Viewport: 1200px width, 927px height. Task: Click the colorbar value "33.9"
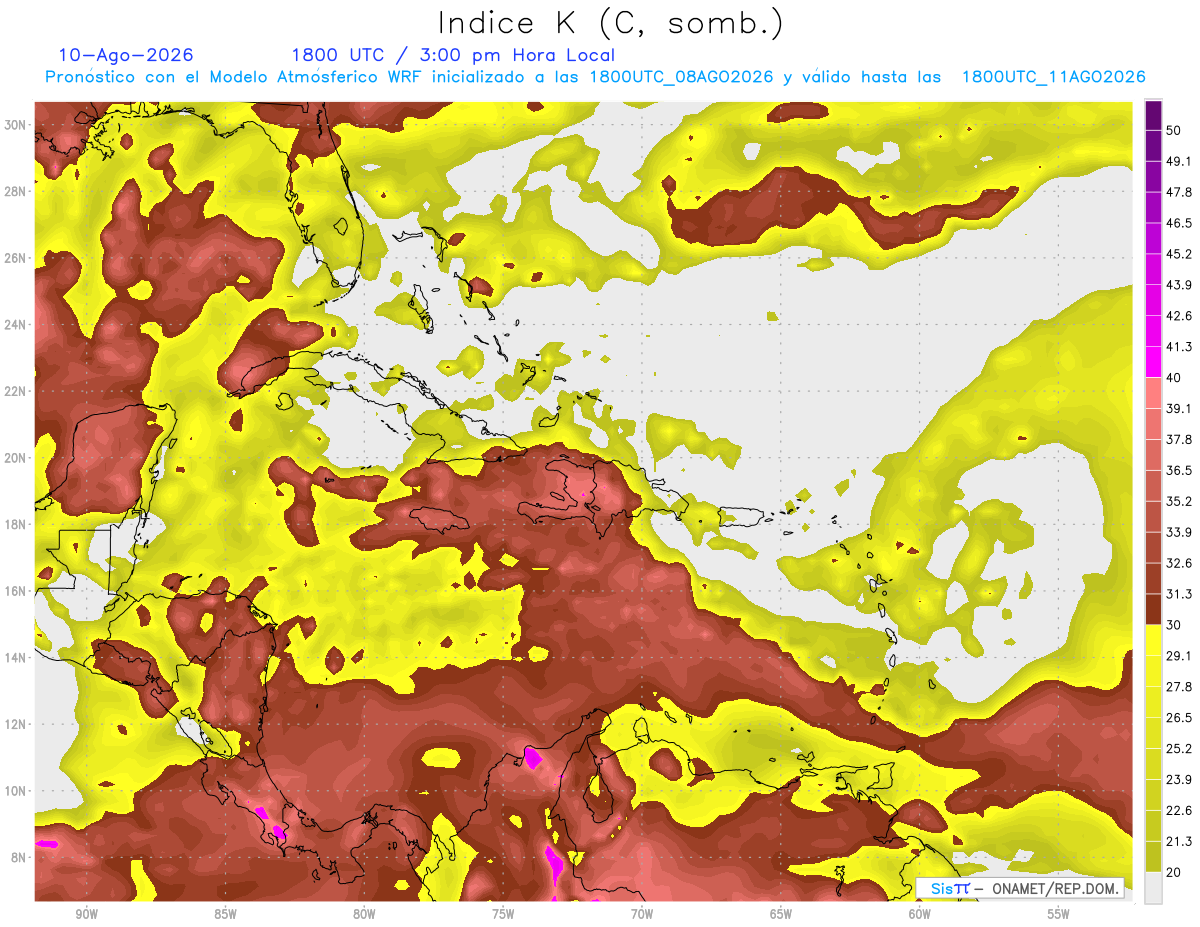pyautogui.click(x=1179, y=532)
